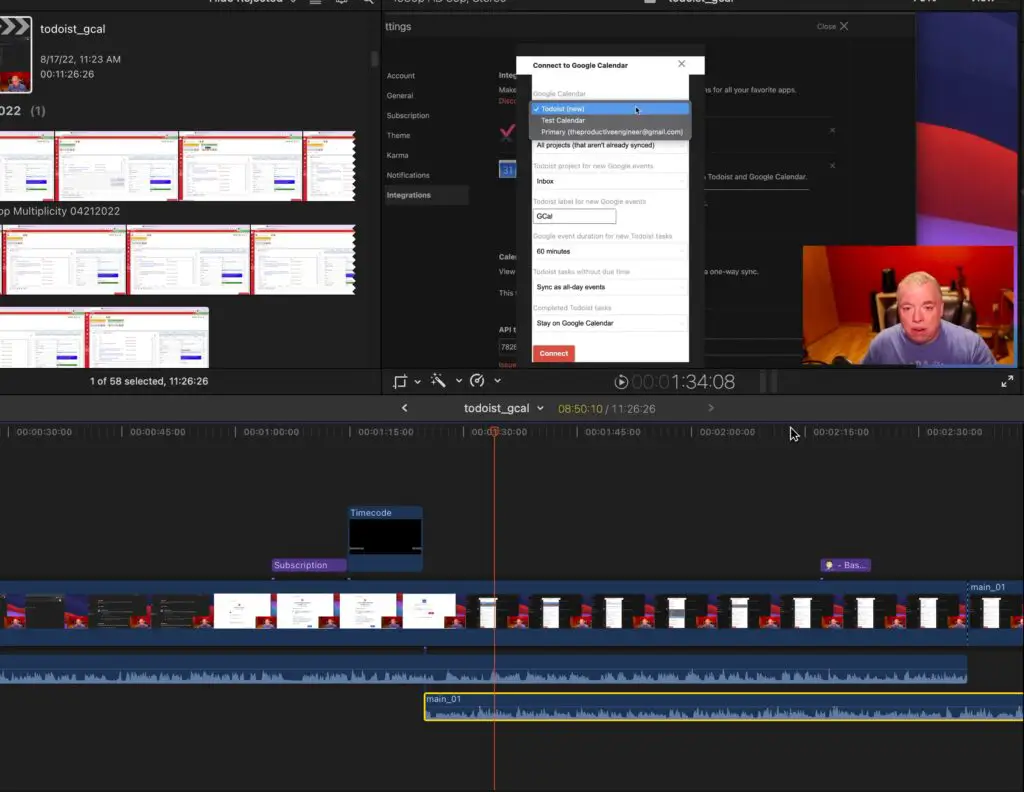Click the ruler label 00:02:15:00

840,432
